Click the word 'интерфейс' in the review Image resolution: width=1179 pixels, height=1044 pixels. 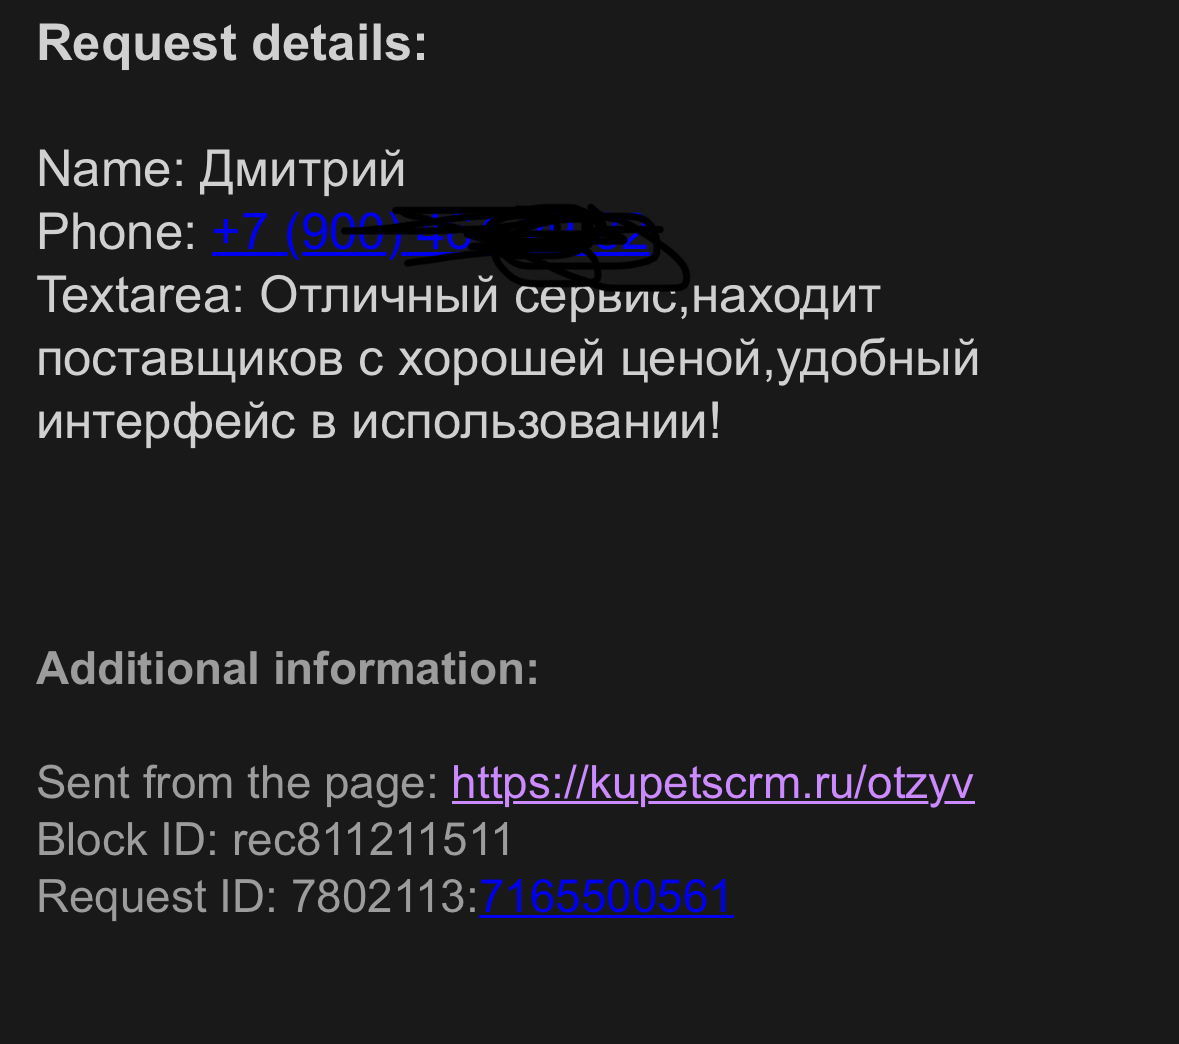coord(165,423)
